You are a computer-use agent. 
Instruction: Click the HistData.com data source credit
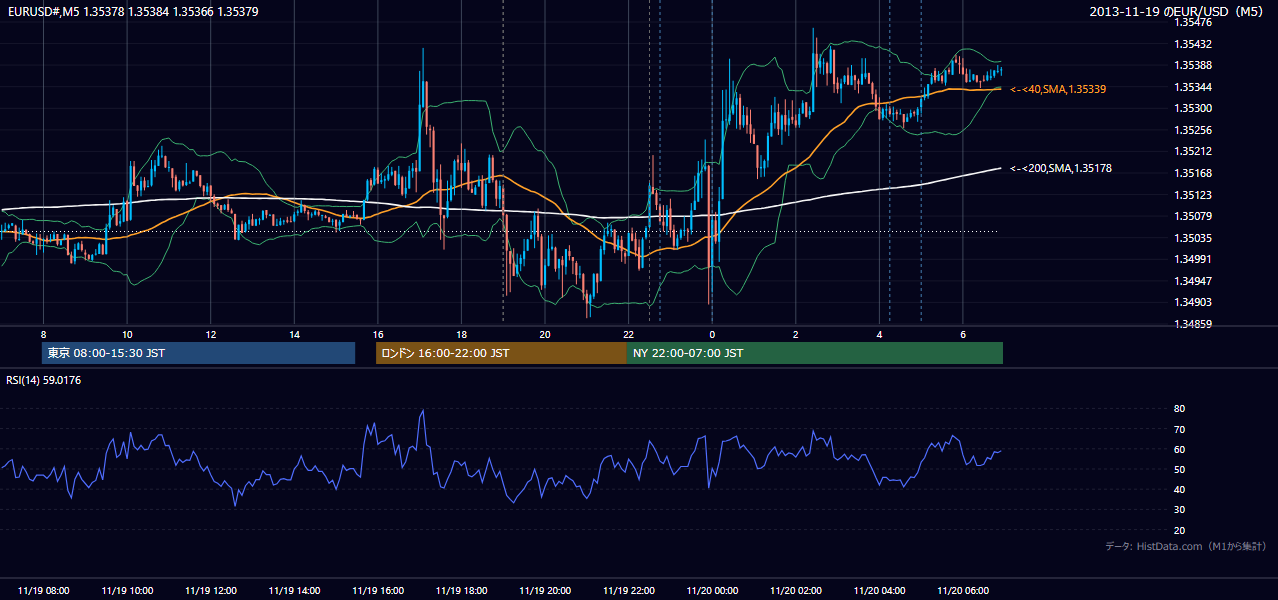(x=1186, y=546)
